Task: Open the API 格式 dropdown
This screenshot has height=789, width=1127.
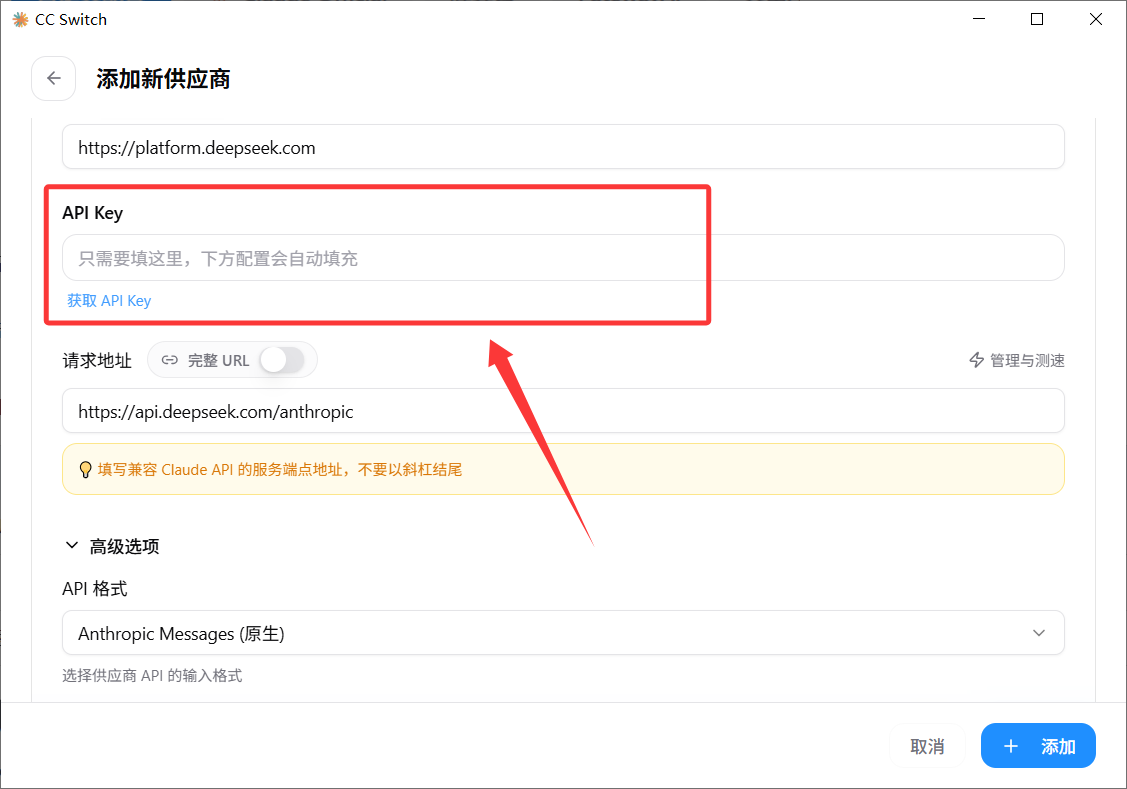Action: pyautogui.click(x=563, y=633)
